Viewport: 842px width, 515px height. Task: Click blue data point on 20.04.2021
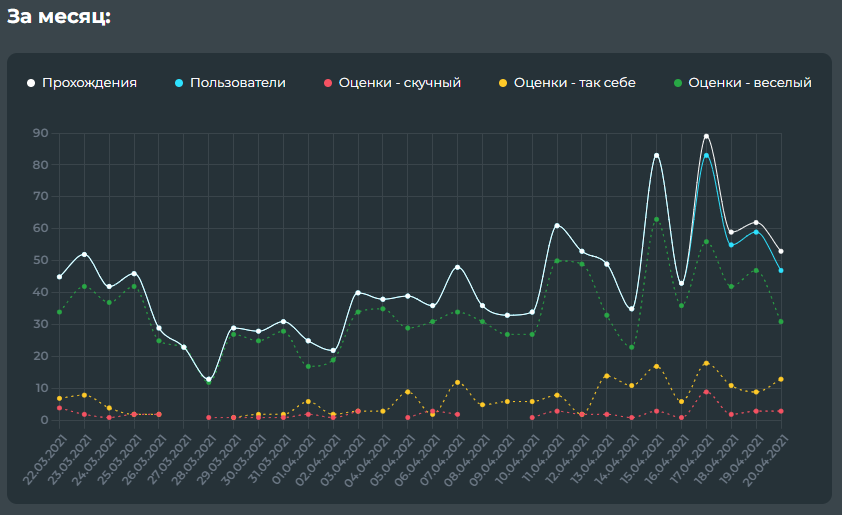[x=780, y=270]
